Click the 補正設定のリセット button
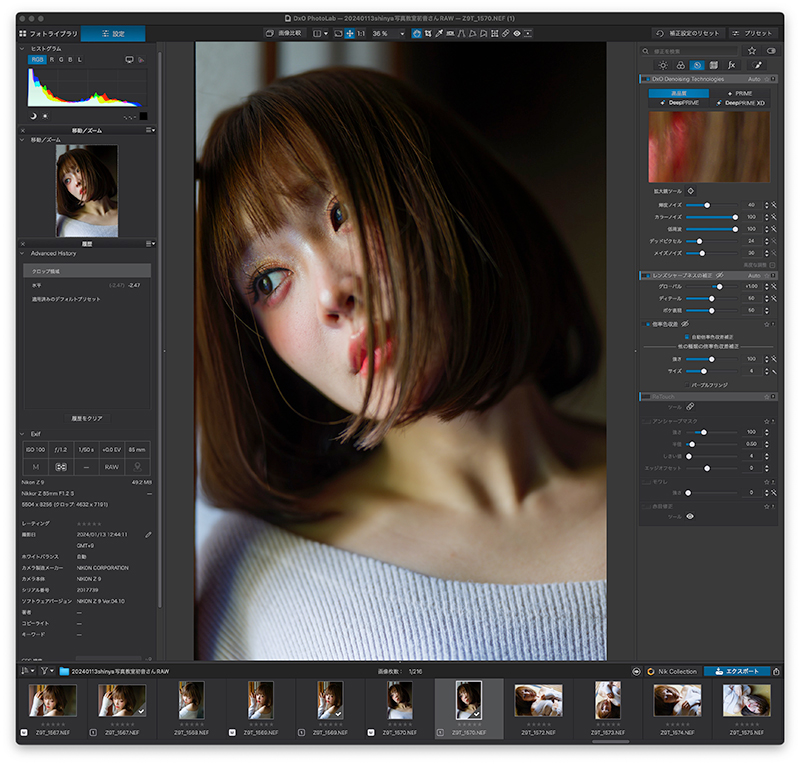 [688, 33]
